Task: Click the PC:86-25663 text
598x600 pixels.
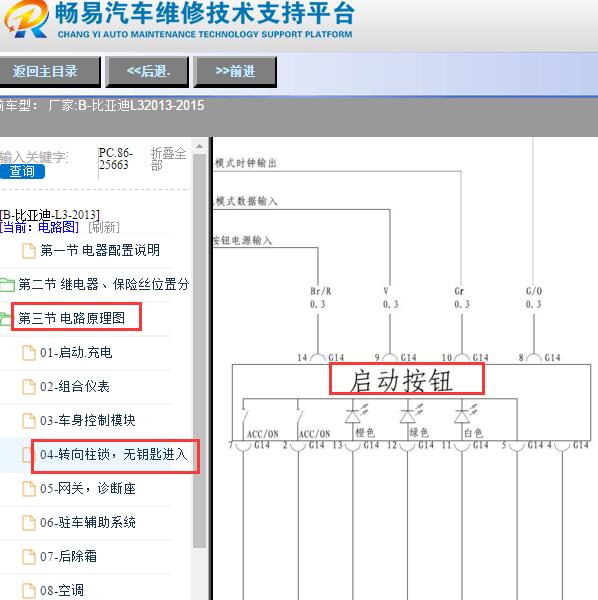Action: [116, 159]
